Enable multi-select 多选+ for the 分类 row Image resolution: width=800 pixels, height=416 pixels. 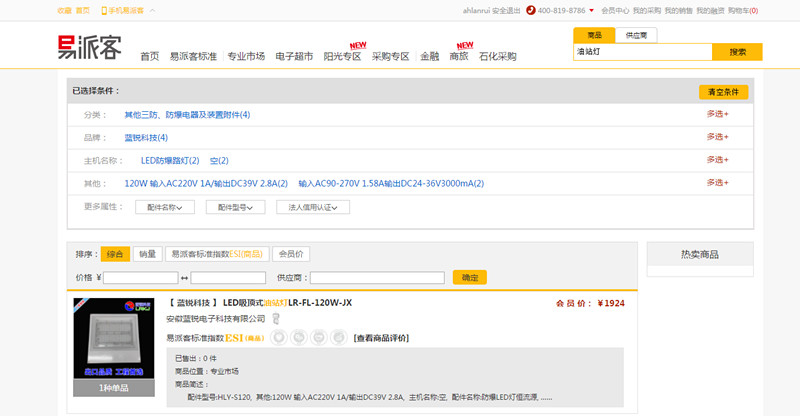point(717,114)
